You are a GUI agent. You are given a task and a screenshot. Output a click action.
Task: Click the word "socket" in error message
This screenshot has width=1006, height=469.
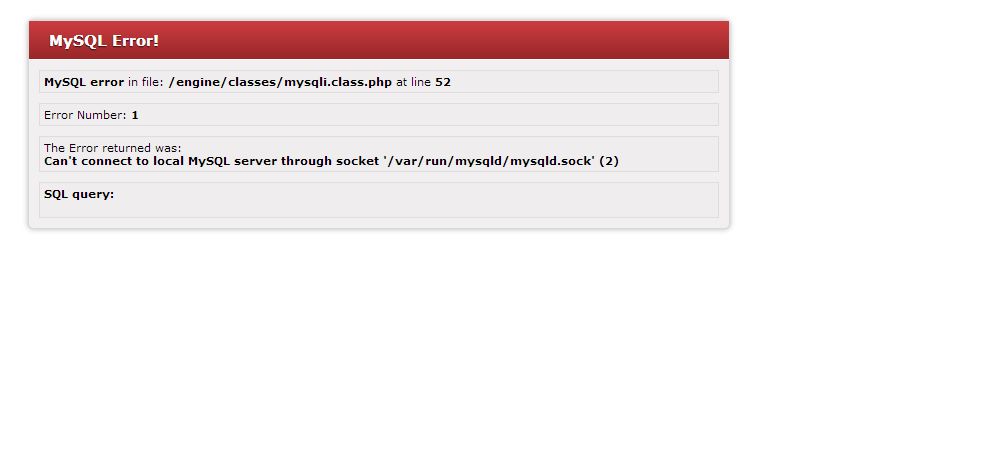357,161
